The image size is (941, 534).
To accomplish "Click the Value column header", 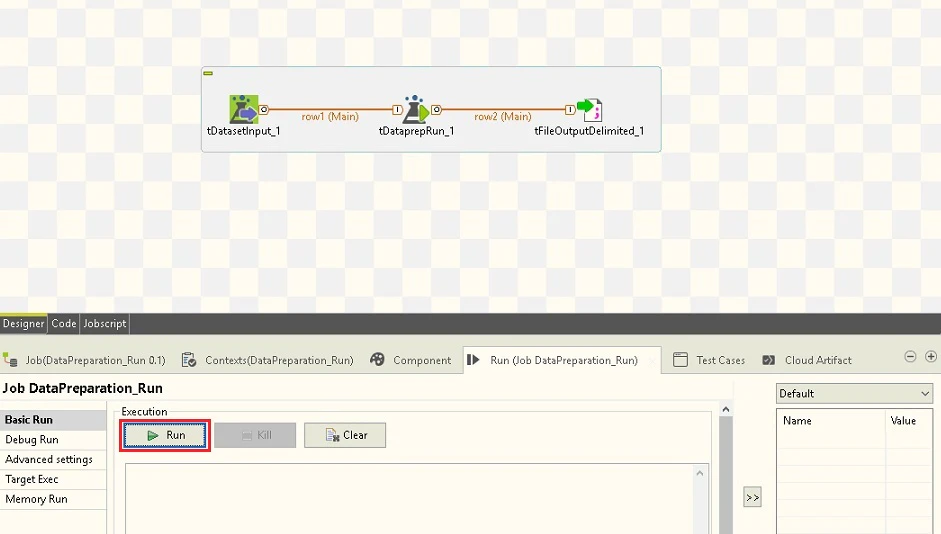I will tap(909, 421).
